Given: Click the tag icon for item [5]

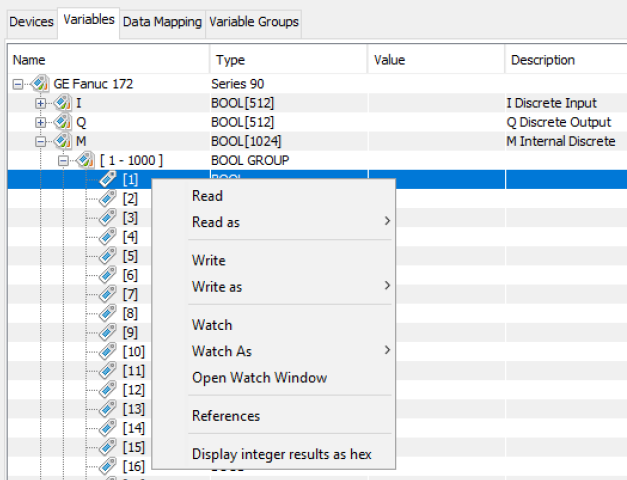Looking at the screenshot, I should click(108, 255).
